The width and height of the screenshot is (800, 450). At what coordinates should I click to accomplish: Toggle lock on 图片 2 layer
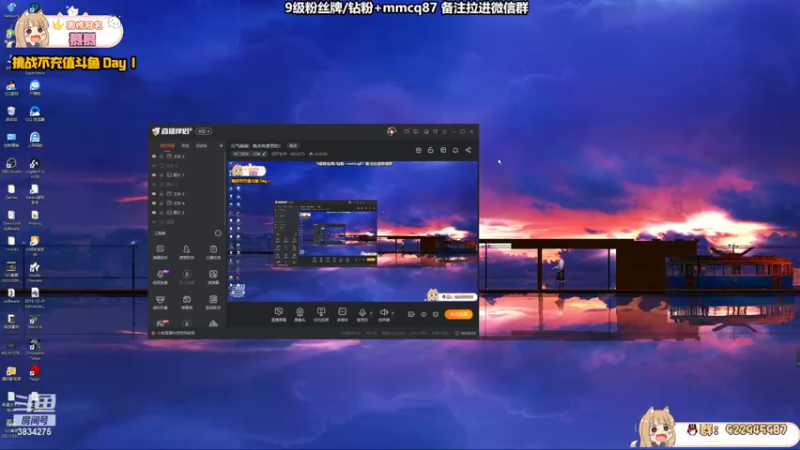pyautogui.click(x=162, y=212)
